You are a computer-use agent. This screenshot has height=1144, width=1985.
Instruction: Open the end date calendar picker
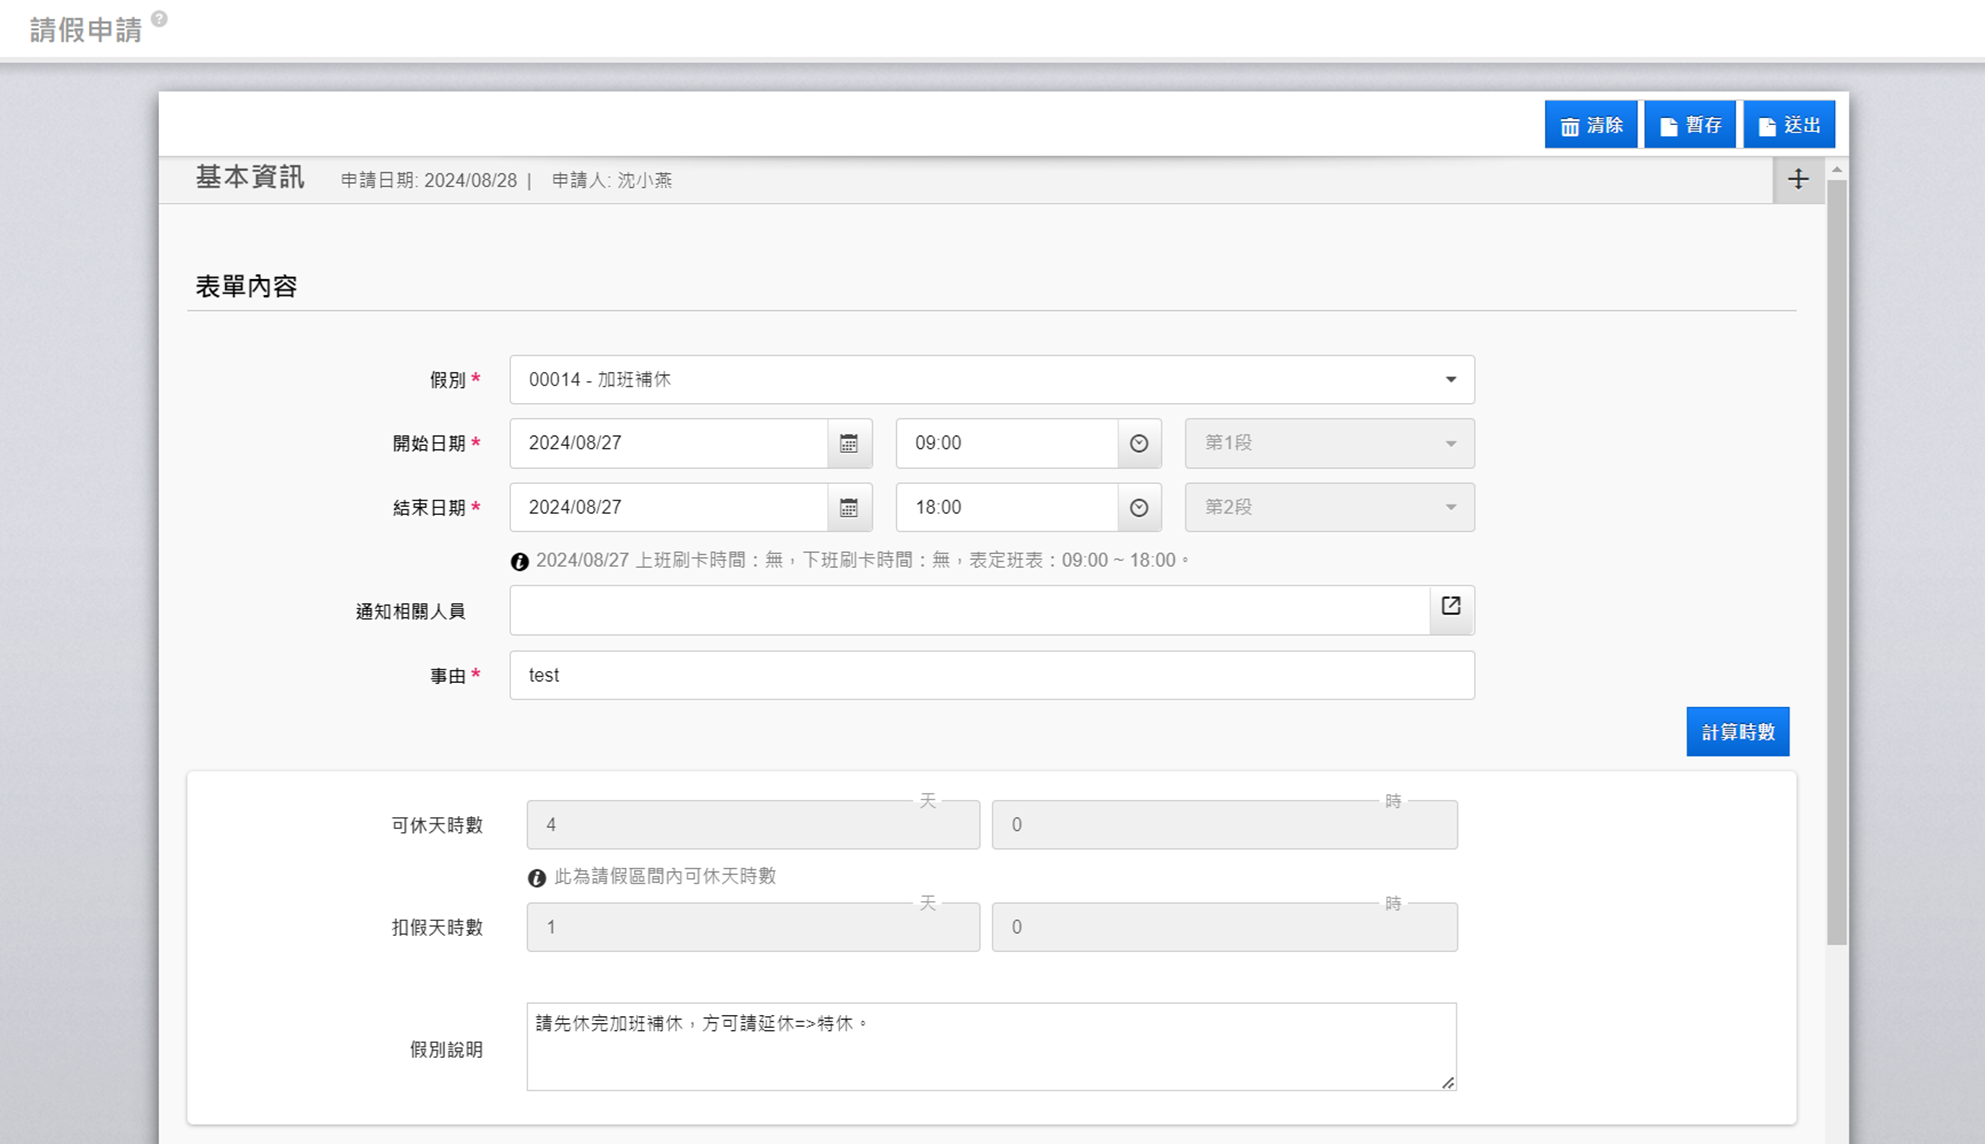pos(849,508)
